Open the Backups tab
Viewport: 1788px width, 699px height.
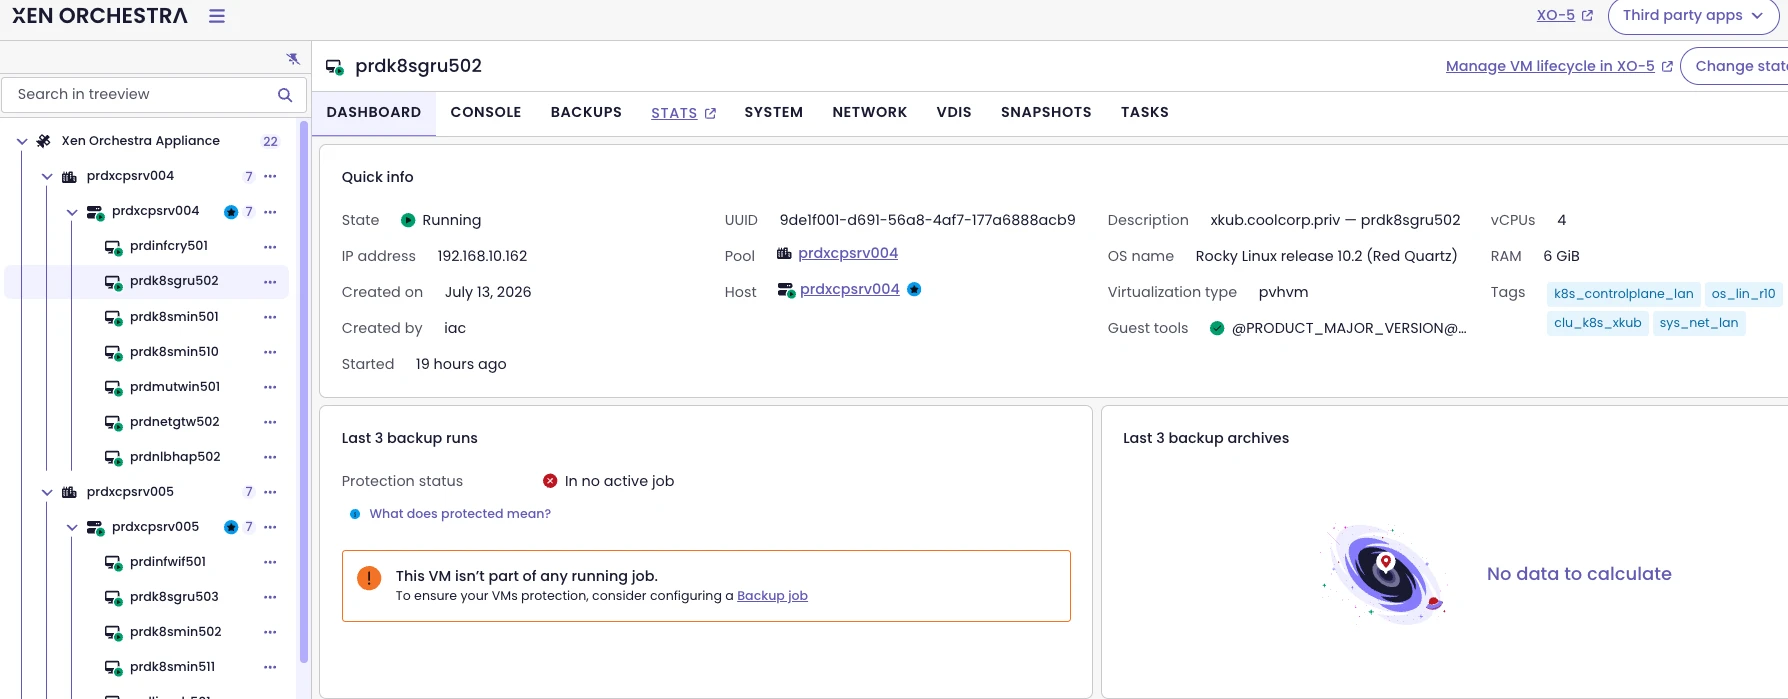(x=586, y=113)
